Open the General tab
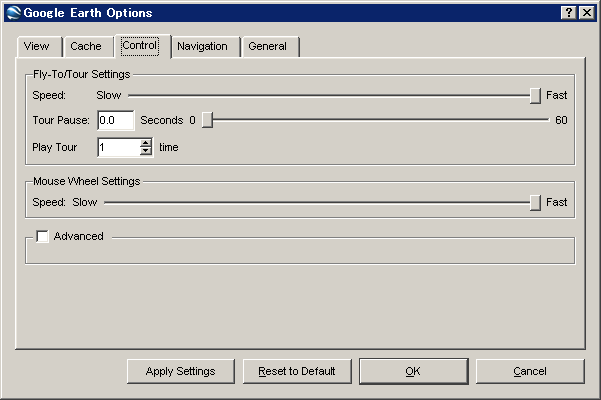This screenshot has width=601, height=400. point(267,46)
